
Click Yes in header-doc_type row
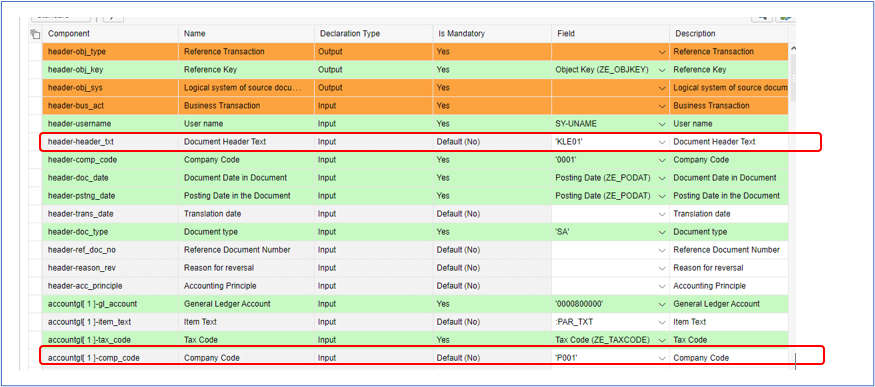492,231
